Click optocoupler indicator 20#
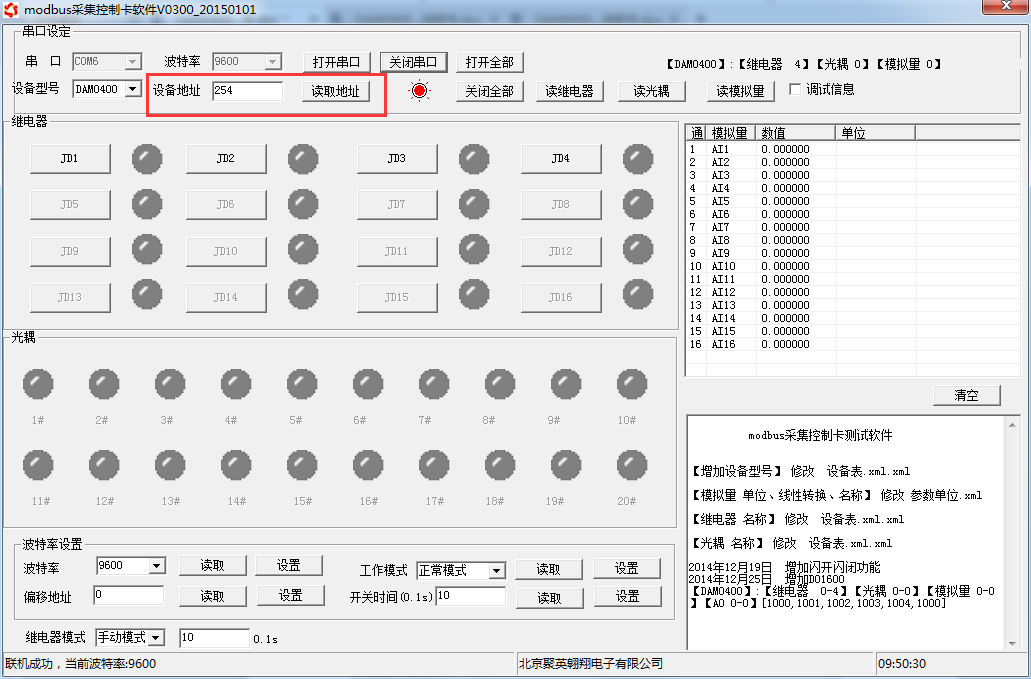This screenshot has height=679, width=1031. pyautogui.click(x=631, y=465)
